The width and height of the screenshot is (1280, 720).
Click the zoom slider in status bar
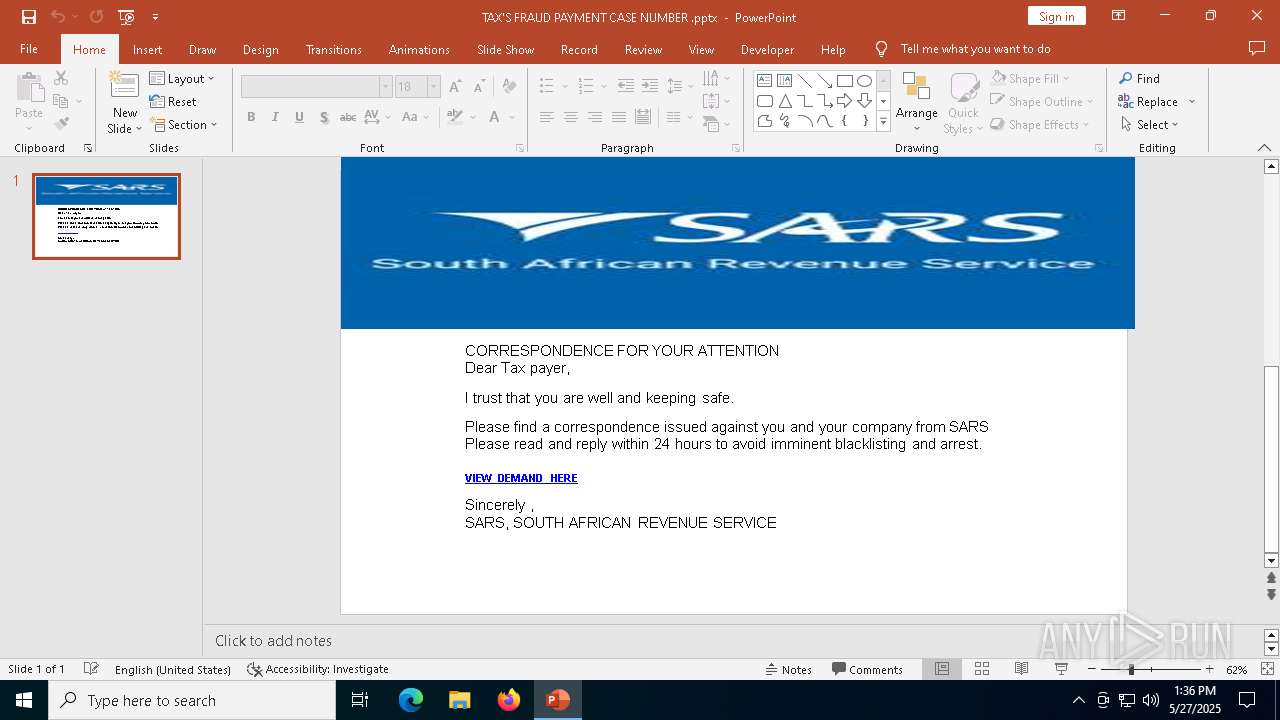pos(1150,669)
